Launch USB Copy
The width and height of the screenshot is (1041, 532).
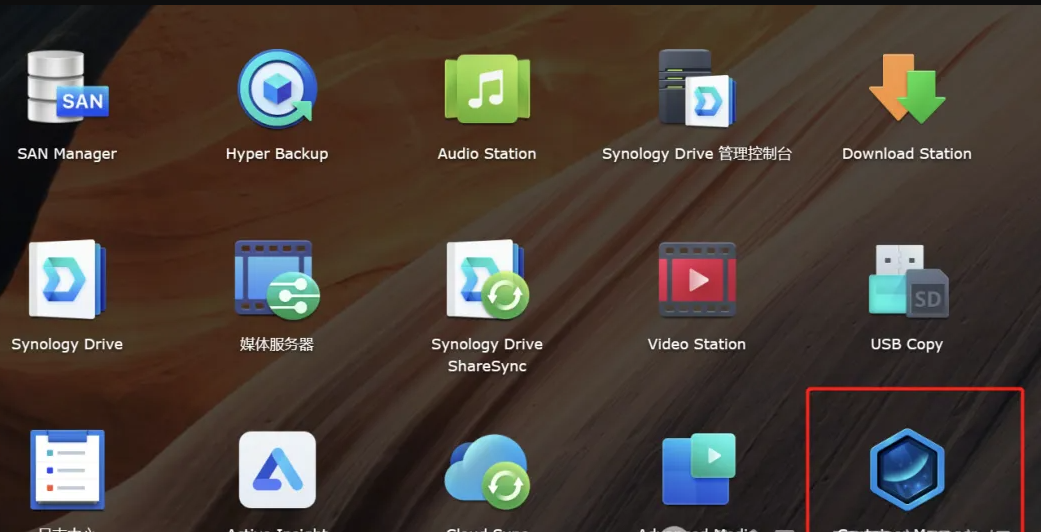(907, 279)
